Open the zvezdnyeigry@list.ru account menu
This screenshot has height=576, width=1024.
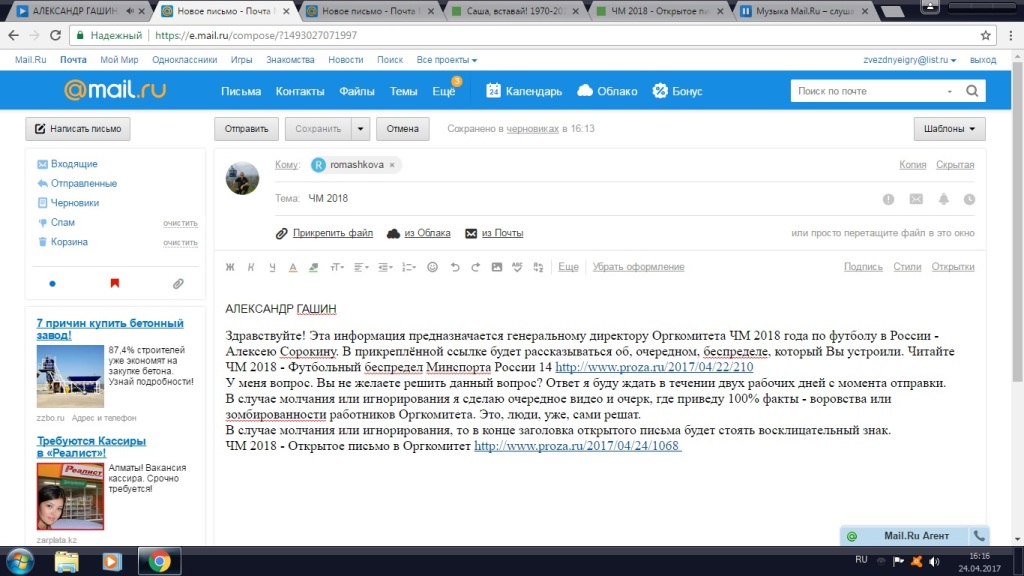910,59
